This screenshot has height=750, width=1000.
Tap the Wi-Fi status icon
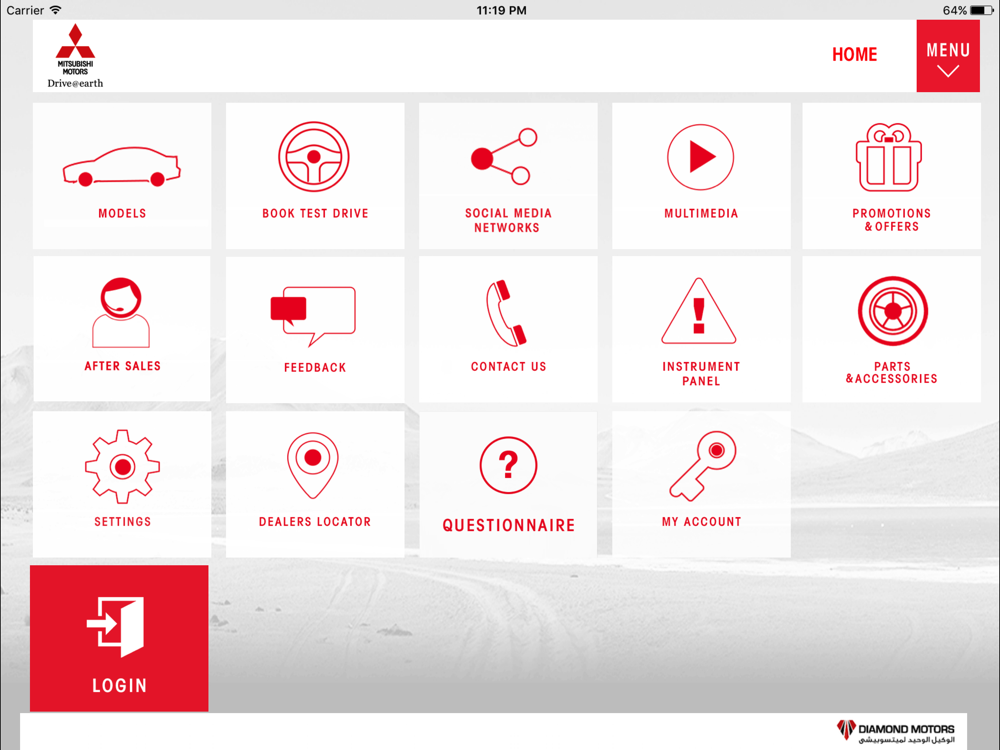click(x=55, y=10)
